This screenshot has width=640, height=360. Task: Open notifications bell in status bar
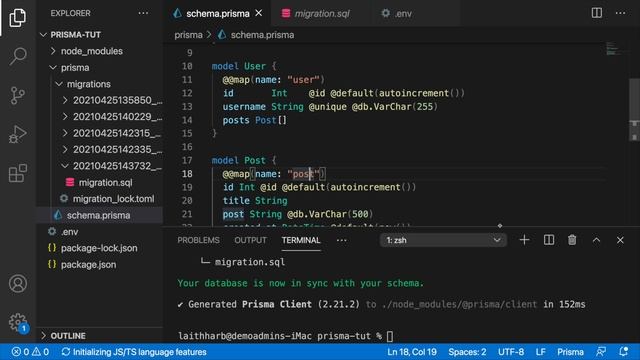(x=623, y=352)
